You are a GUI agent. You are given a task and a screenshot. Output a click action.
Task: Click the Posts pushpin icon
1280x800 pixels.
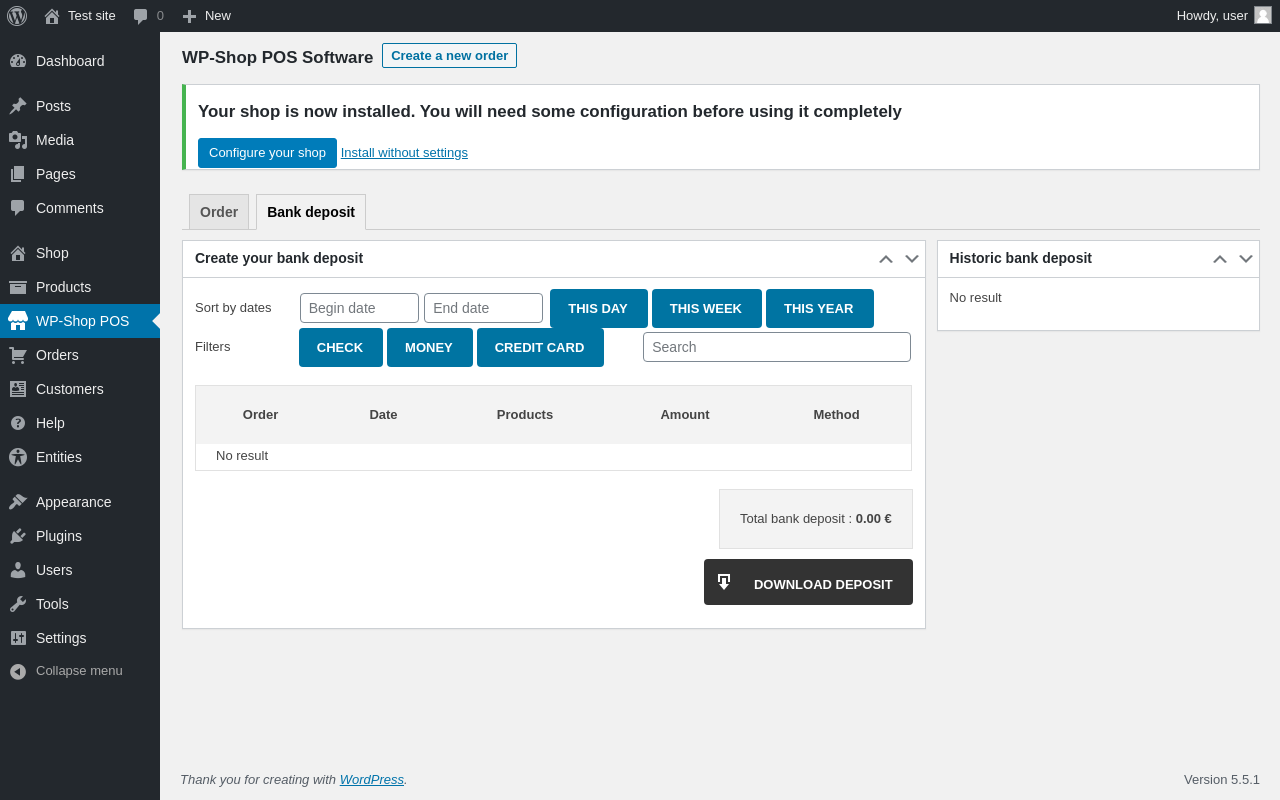(x=18, y=106)
